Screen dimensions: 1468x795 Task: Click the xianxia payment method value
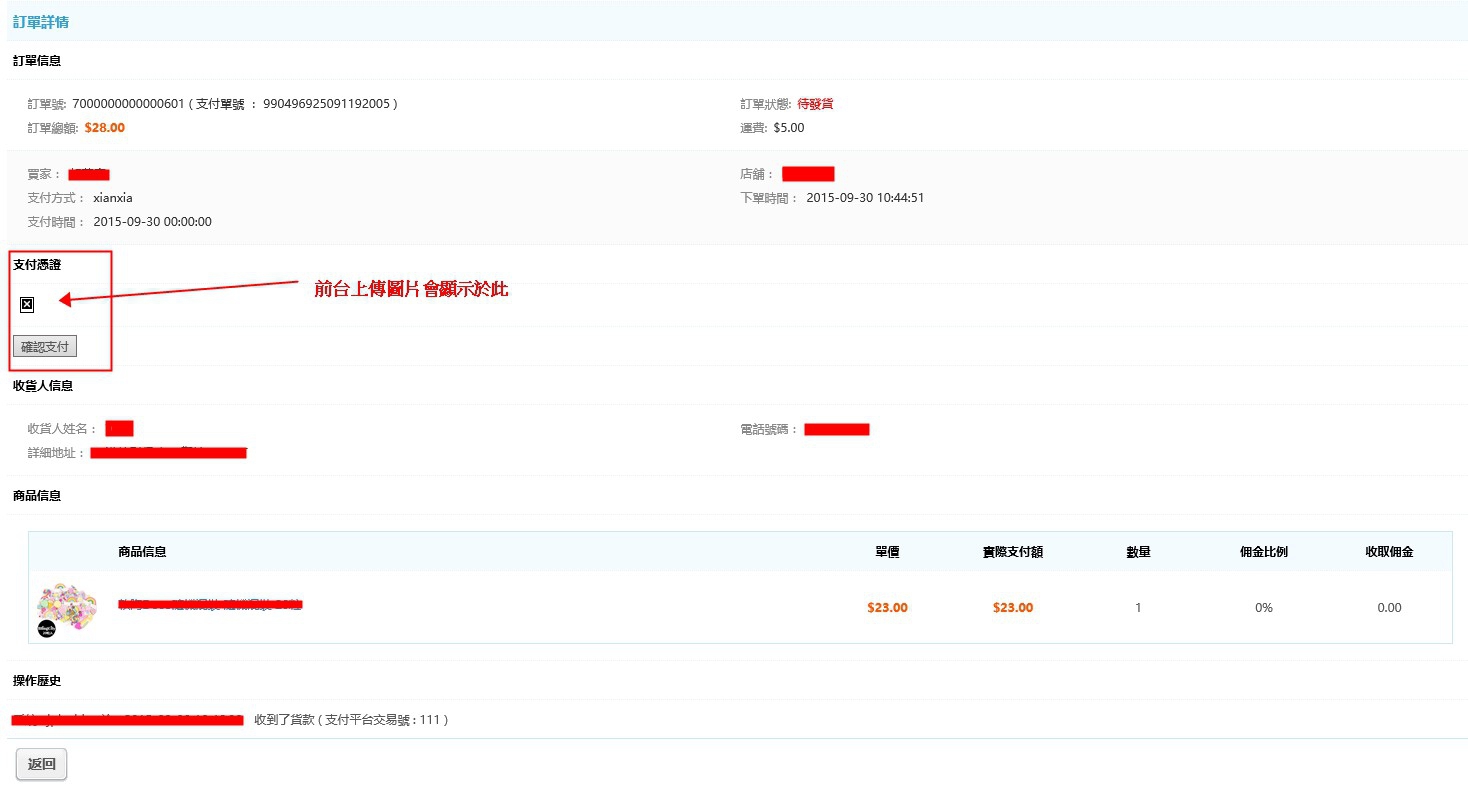click(113, 198)
